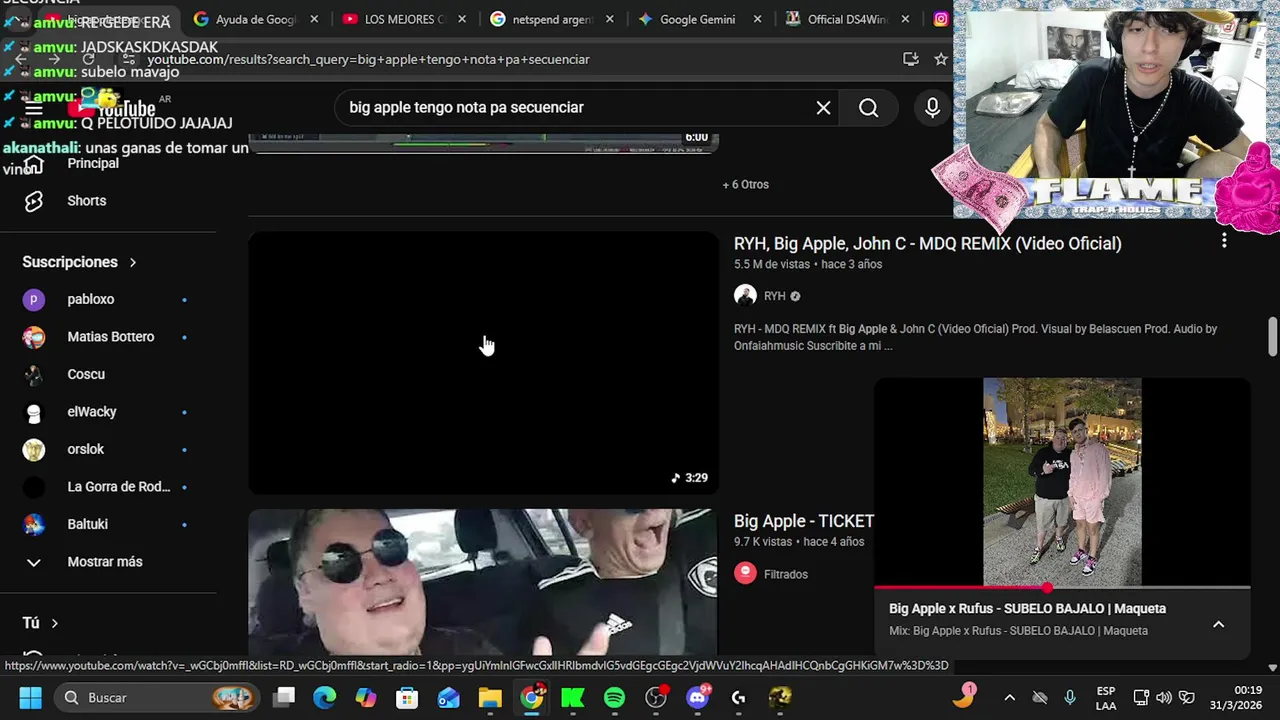This screenshot has height=720, width=1280.
Task: Switch to Chrome in the taskbar
Action: [x=532, y=697]
